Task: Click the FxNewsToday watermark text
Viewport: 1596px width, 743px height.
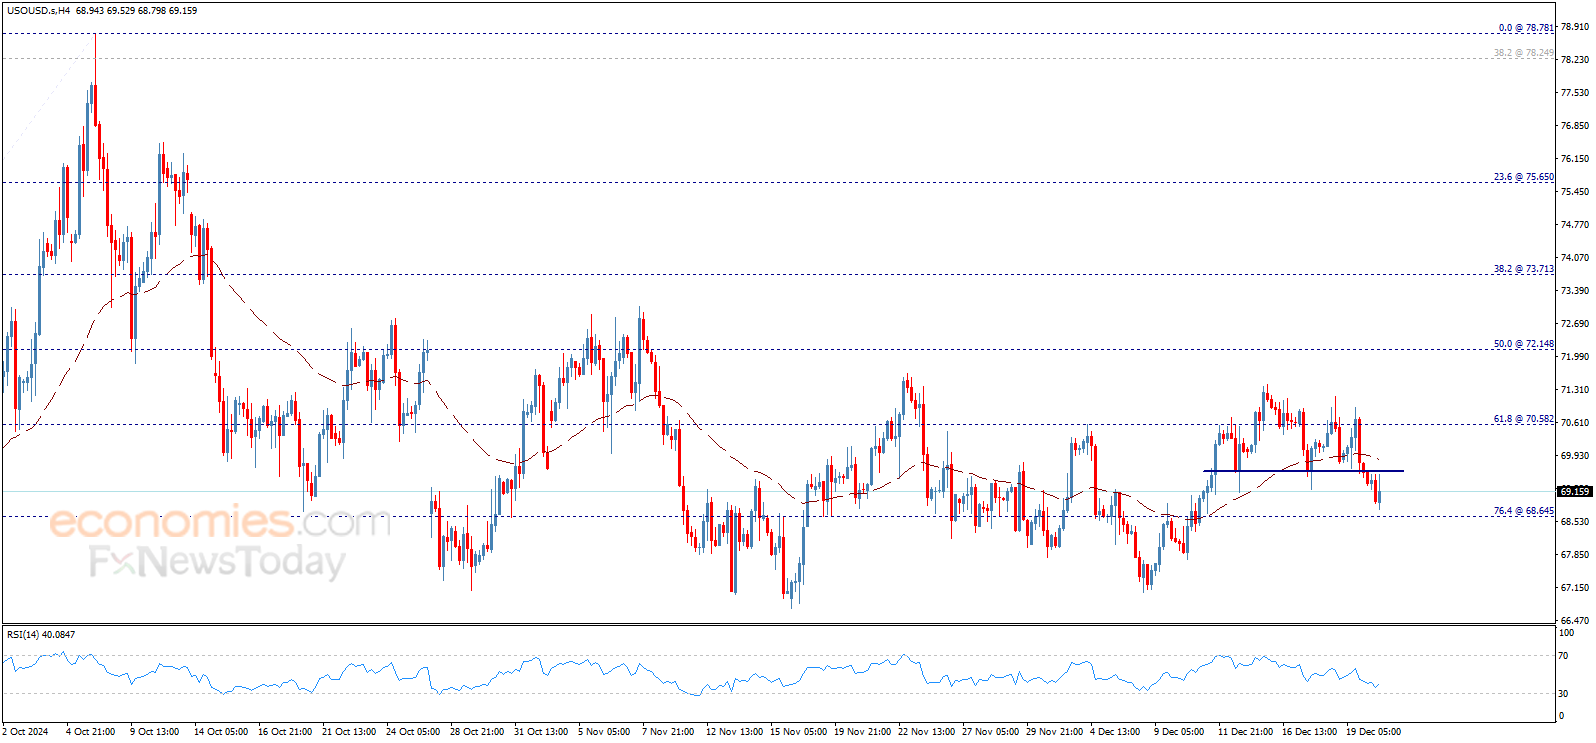Action: coord(217,561)
